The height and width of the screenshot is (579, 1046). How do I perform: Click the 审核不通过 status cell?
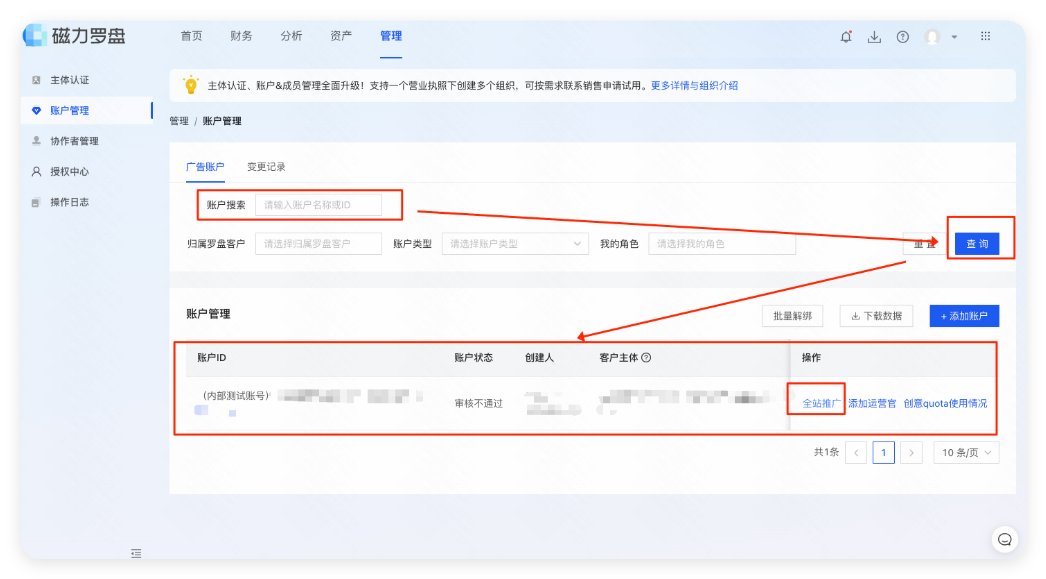(x=478, y=404)
